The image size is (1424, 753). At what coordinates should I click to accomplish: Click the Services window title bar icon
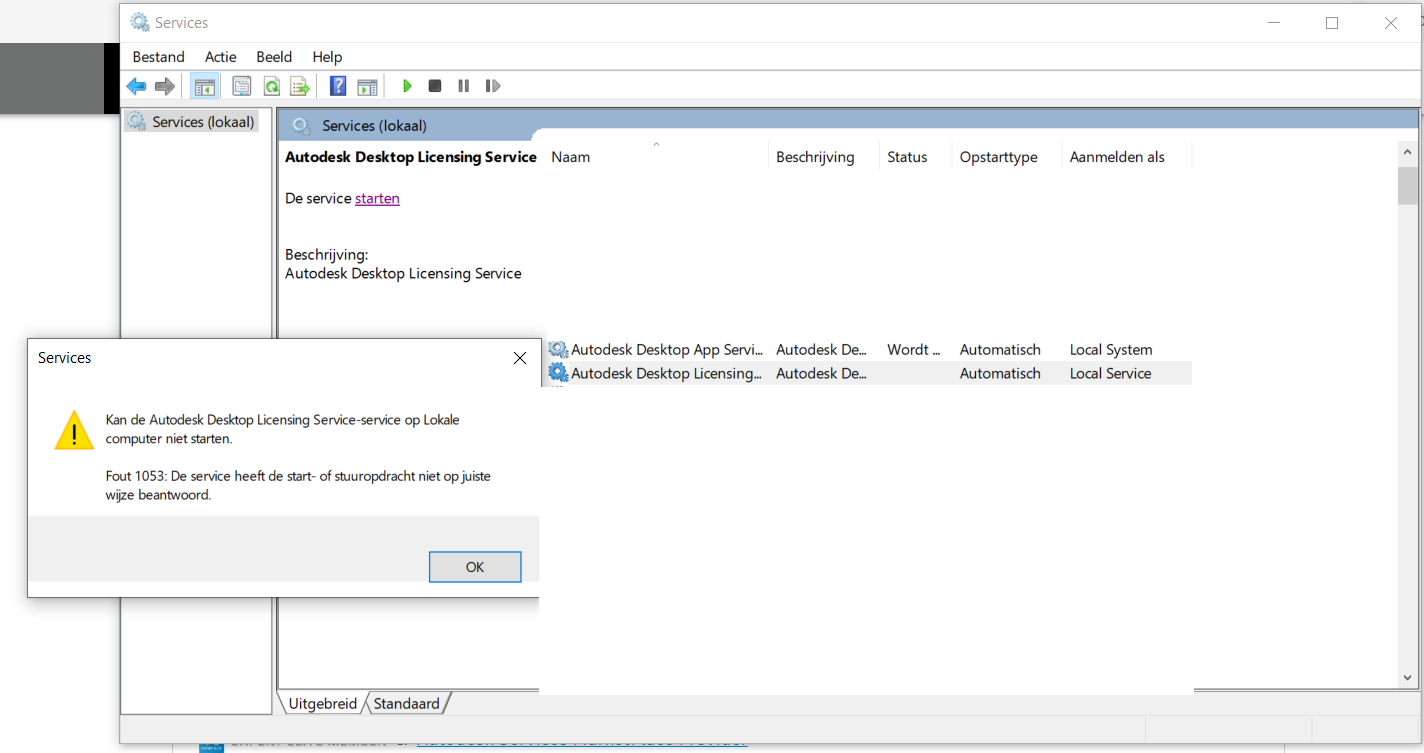click(x=140, y=22)
